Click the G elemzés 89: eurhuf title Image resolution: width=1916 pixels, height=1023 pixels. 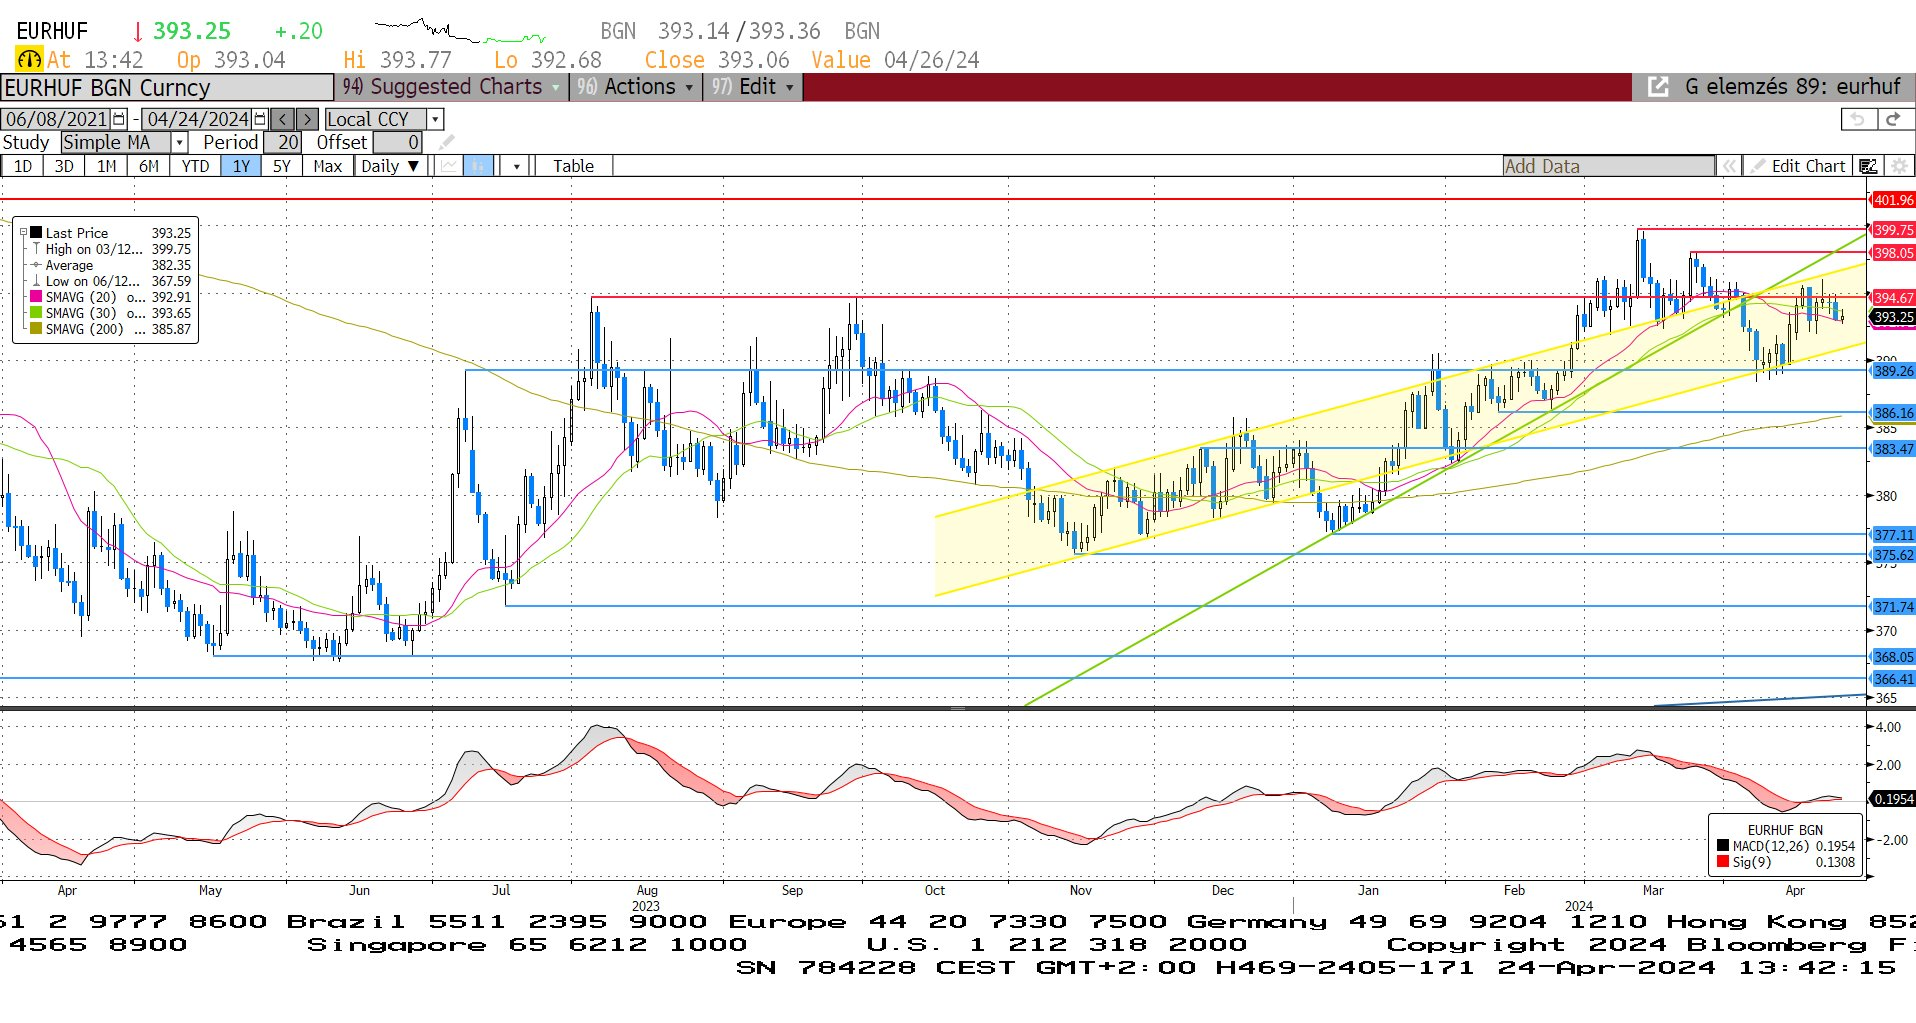(x=1792, y=87)
